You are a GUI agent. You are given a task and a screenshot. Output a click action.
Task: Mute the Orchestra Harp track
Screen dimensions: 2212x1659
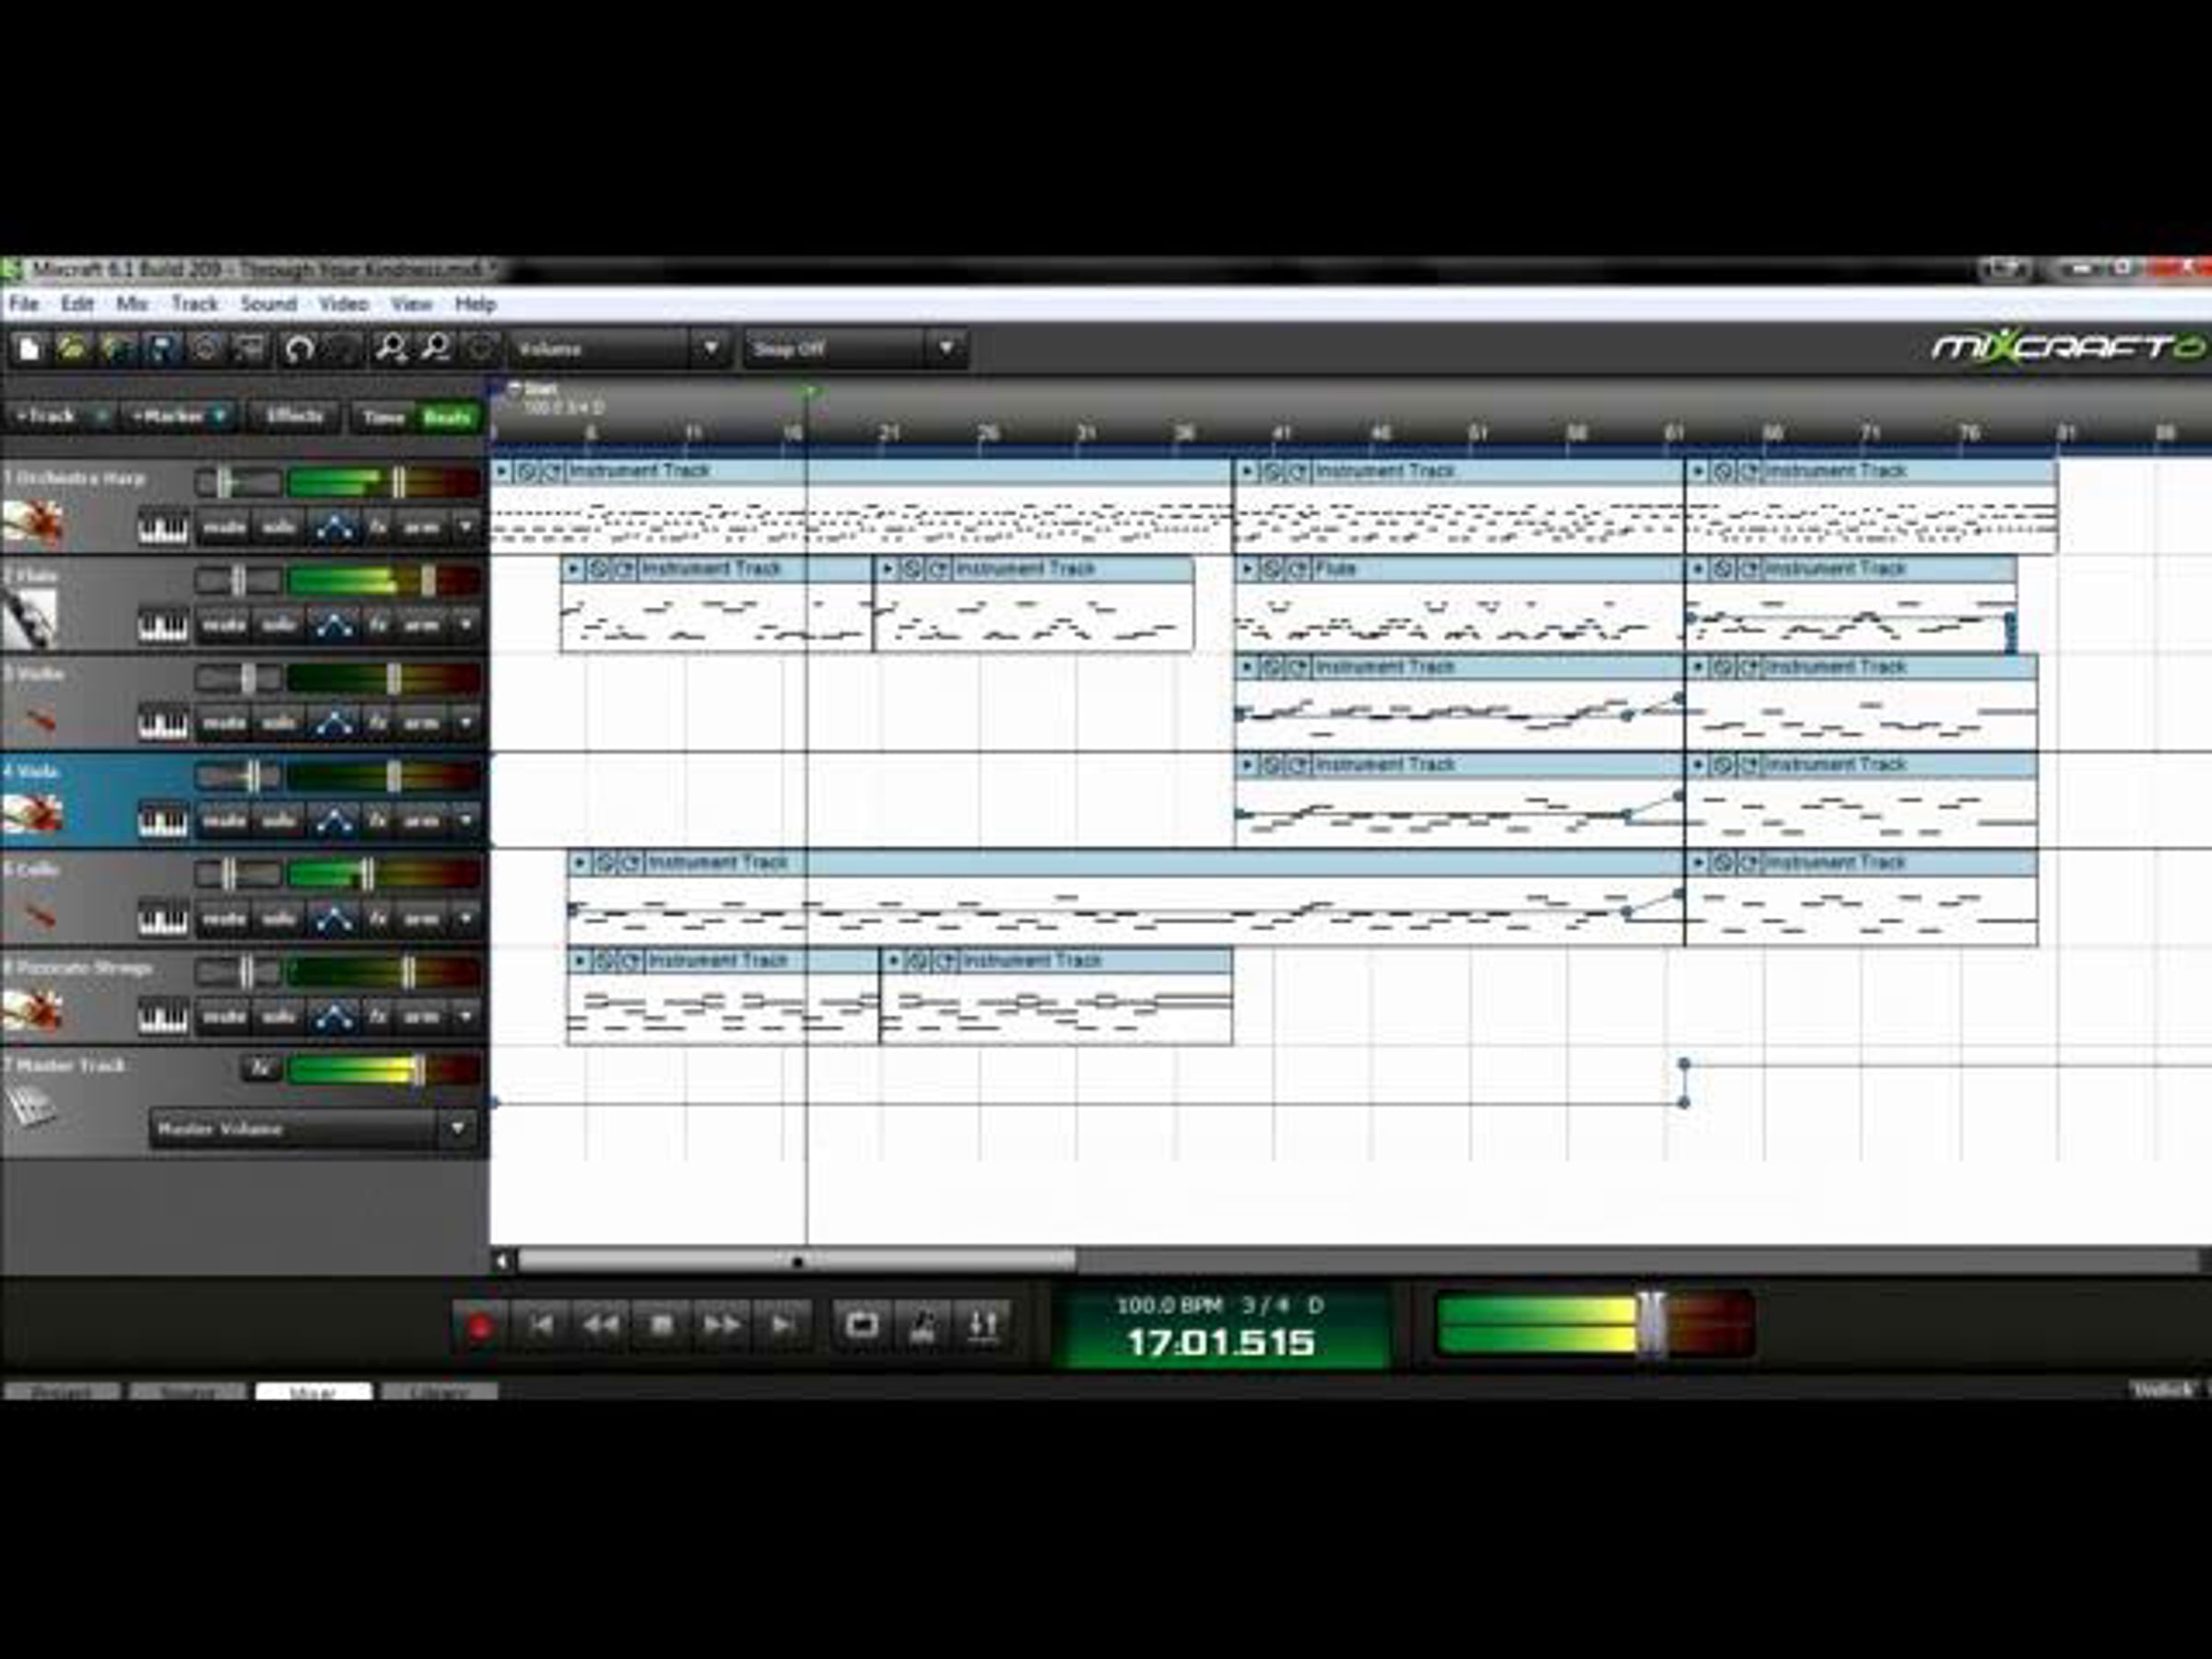click(223, 527)
